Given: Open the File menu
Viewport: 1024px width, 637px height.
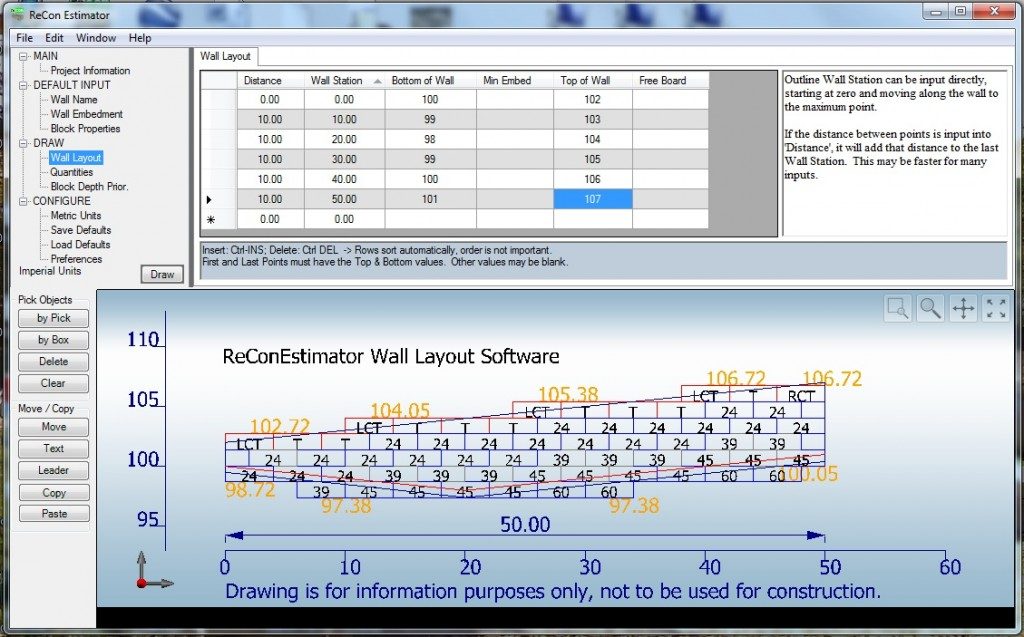Looking at the screenshot, I should tap(24, 38).
